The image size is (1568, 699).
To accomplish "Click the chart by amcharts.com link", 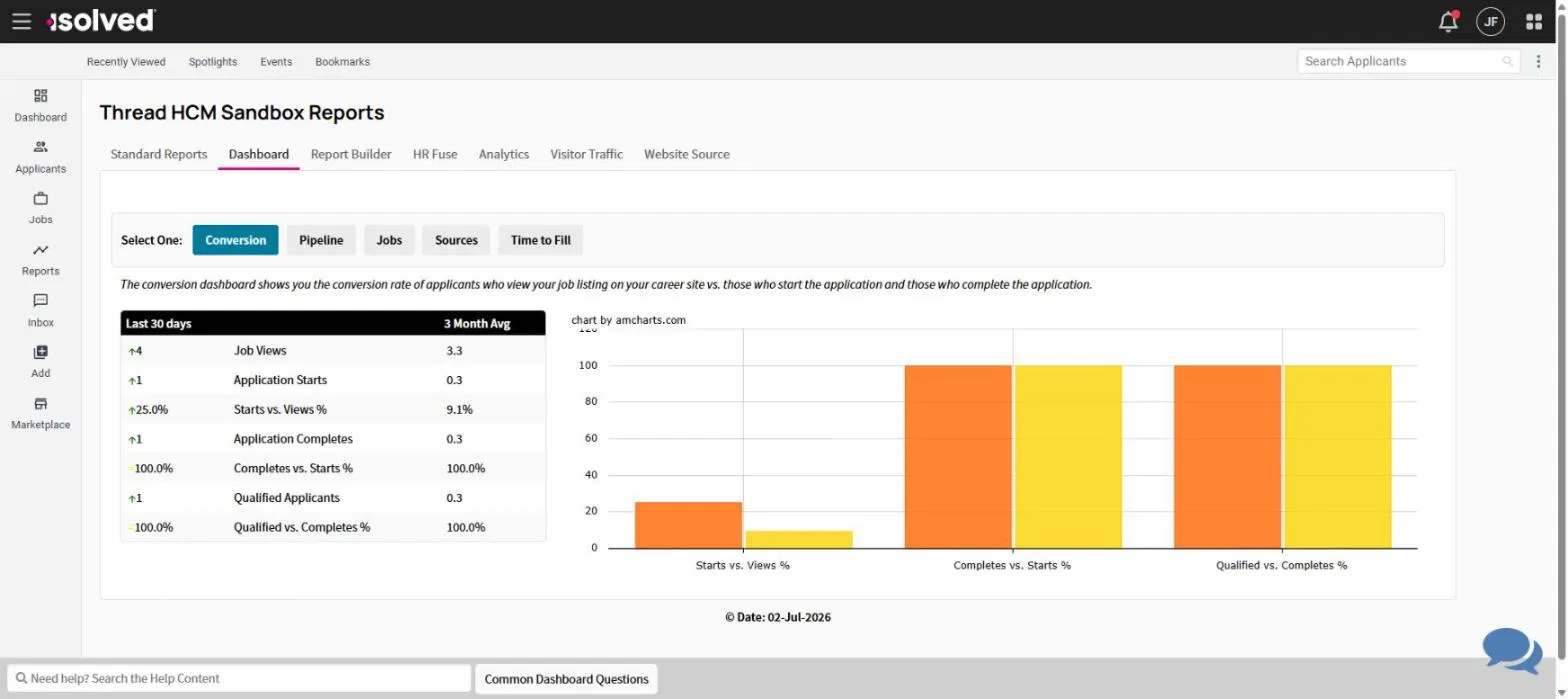I will click(x=629, y=320).
